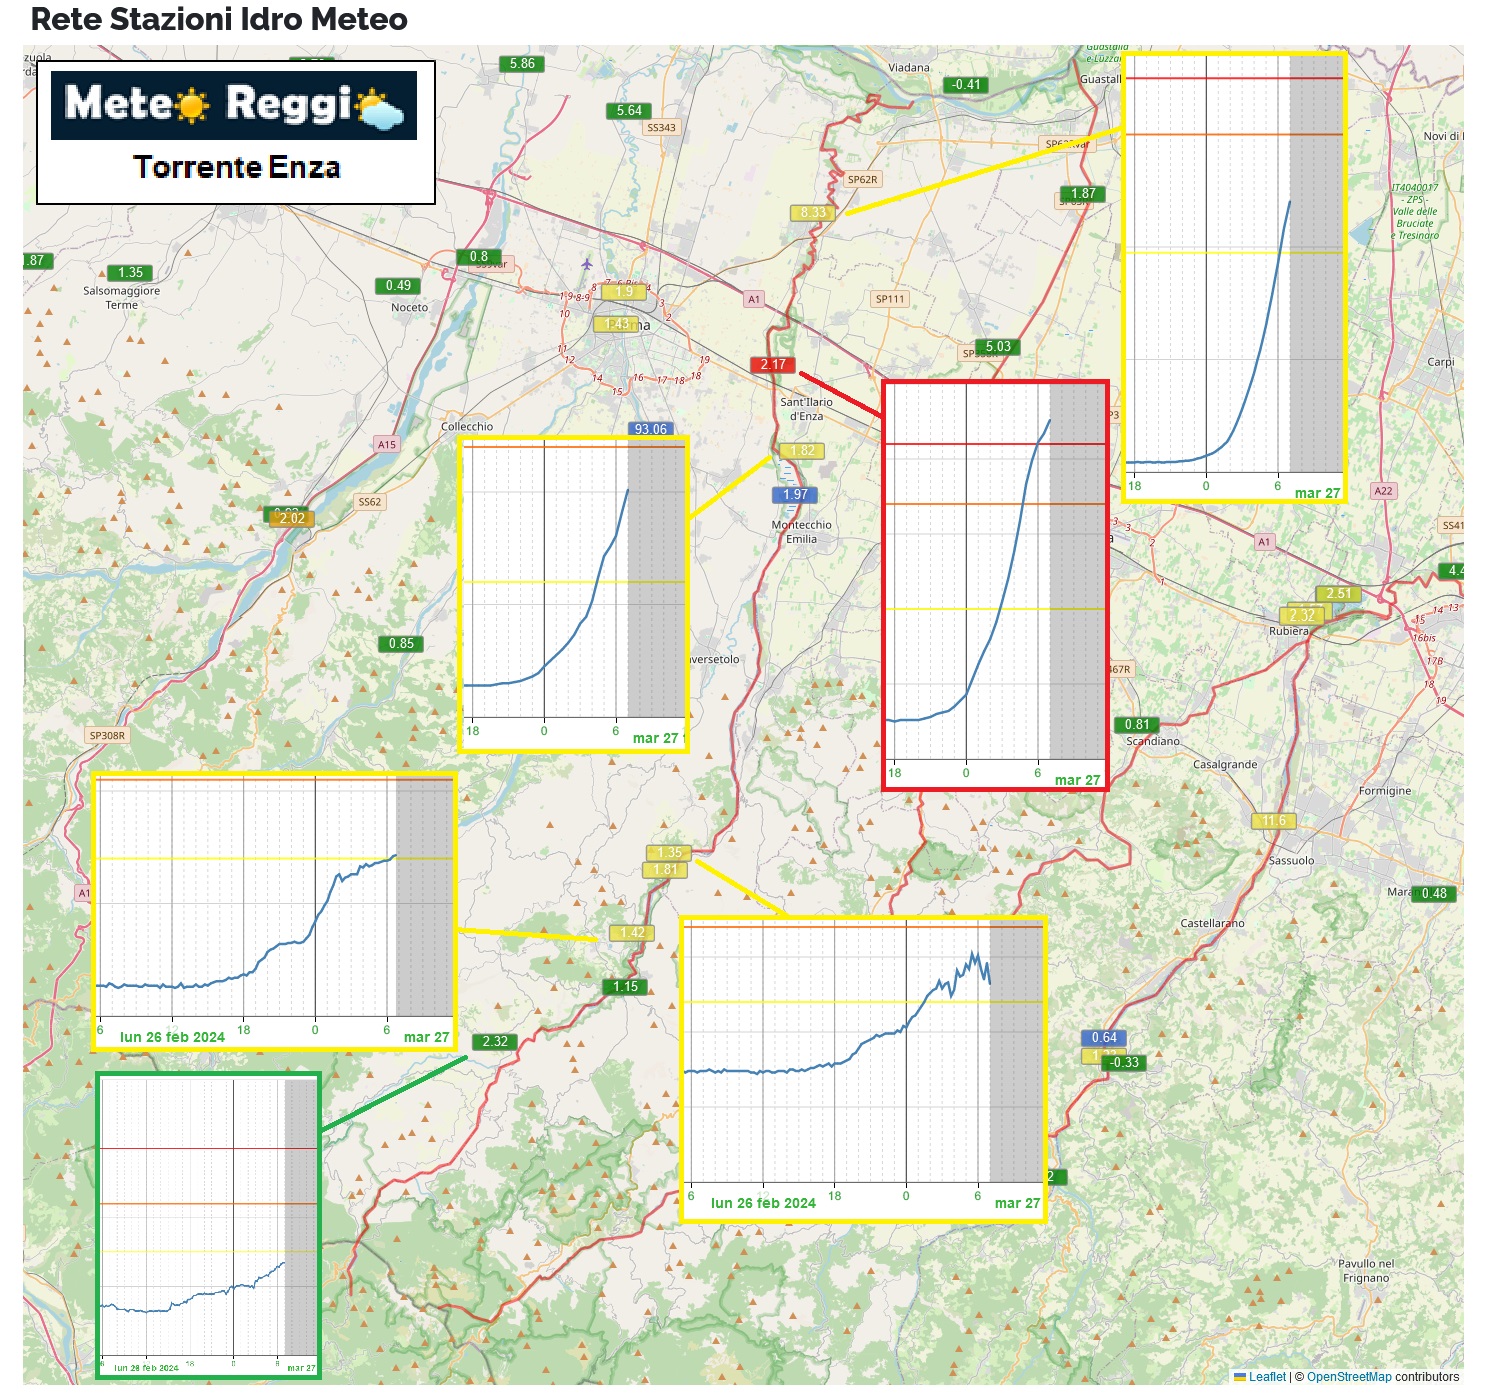Image resolution: width=1487 pixels, height=1398 pixels.
Task: Click the green 5.03 station marker
Action: click(997, 347)
